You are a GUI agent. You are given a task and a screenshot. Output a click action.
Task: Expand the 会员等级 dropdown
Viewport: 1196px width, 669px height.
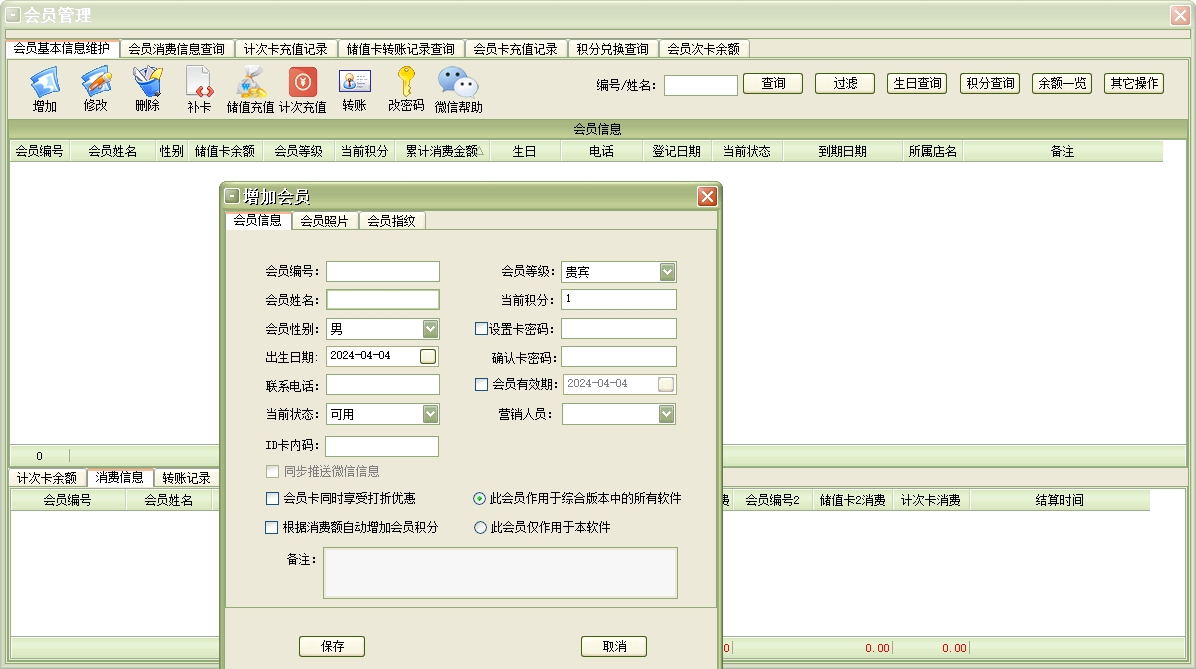(667, 272)
